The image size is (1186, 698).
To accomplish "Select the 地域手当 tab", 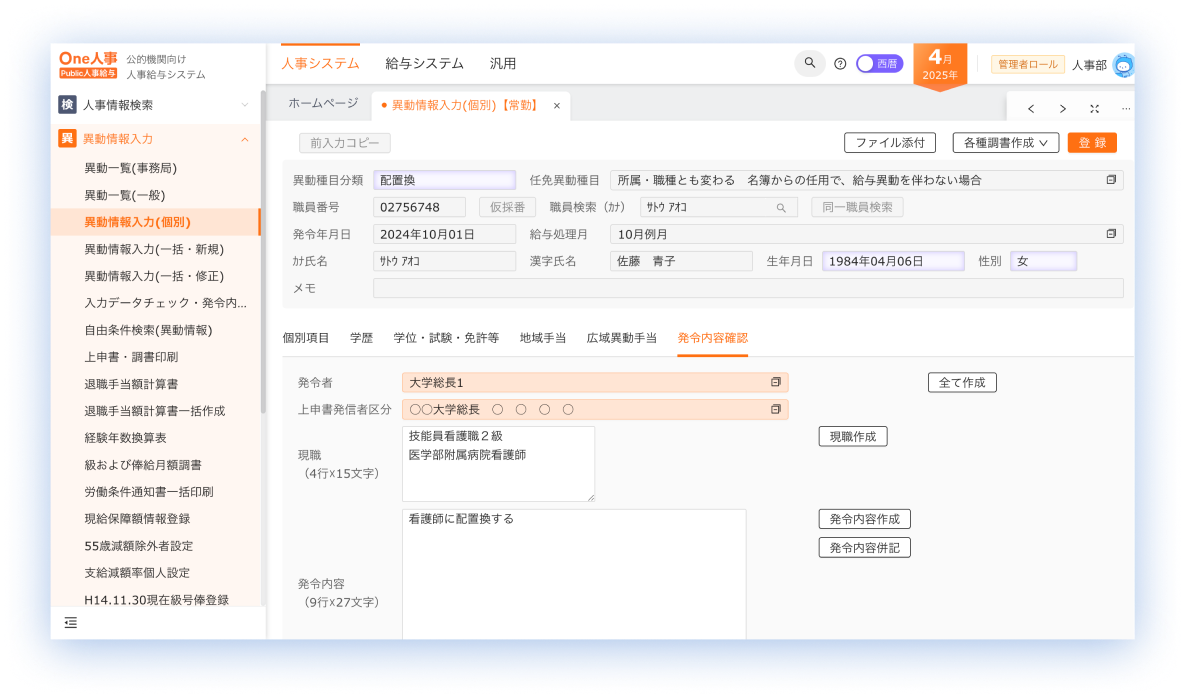I will 542,338.
